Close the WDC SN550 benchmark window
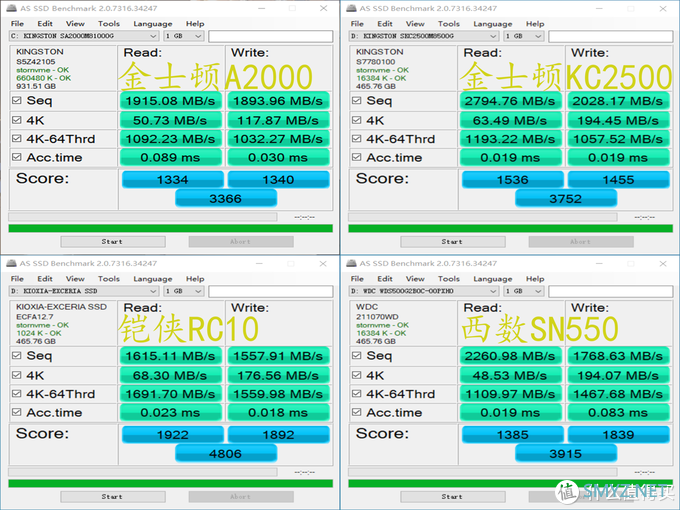Viewport: 680px width, 510px height. [x=663, y=263]
